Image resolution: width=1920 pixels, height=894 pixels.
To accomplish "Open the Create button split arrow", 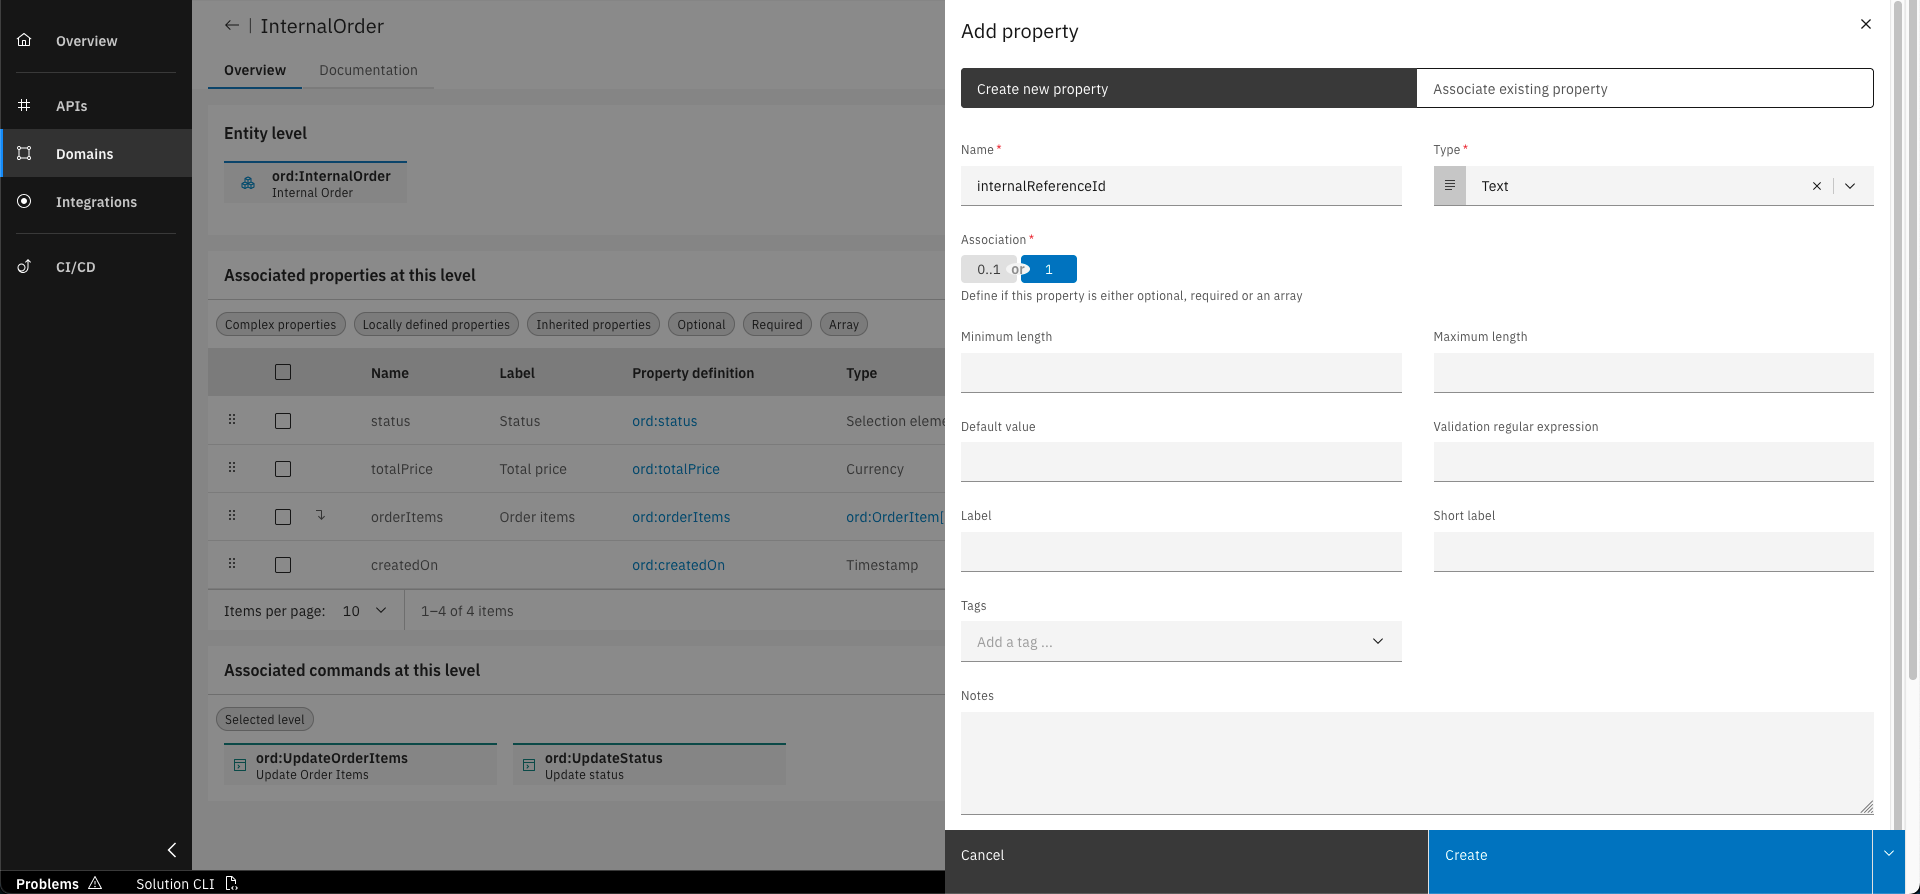I will point(1888,854).
